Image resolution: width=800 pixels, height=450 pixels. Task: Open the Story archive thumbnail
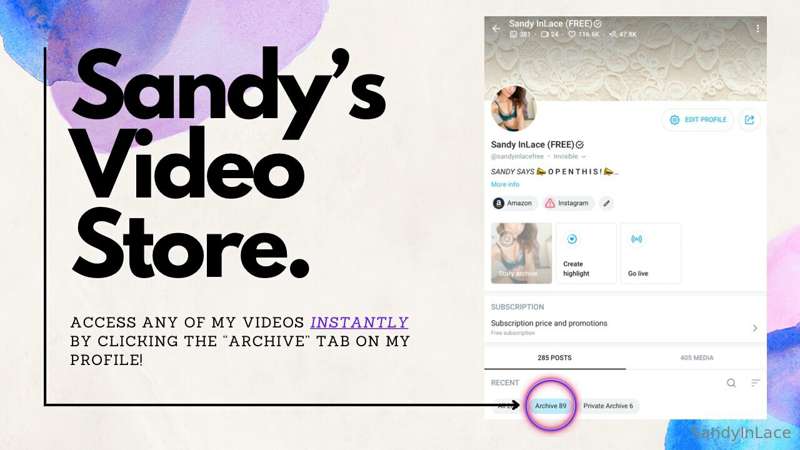521,253
